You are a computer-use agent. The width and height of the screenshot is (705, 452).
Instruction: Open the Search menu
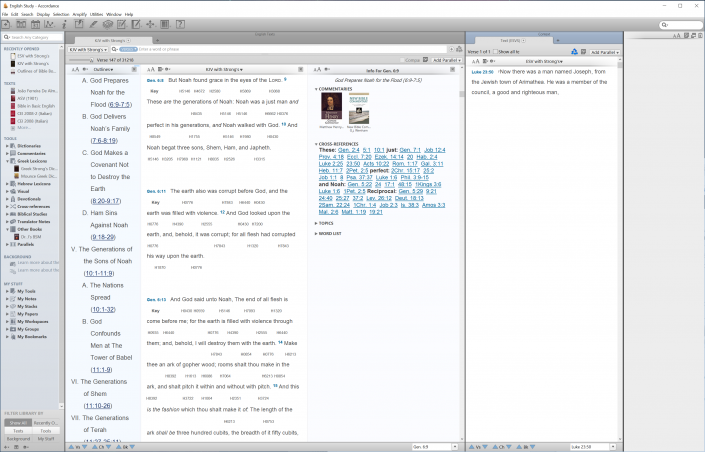[27, 14]
